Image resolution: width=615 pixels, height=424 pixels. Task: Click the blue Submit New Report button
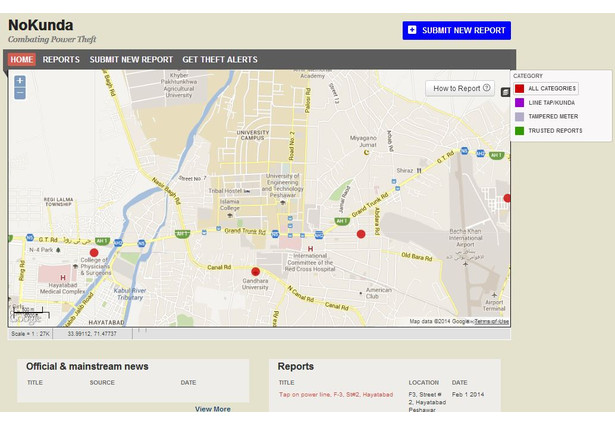pos(457,31)
